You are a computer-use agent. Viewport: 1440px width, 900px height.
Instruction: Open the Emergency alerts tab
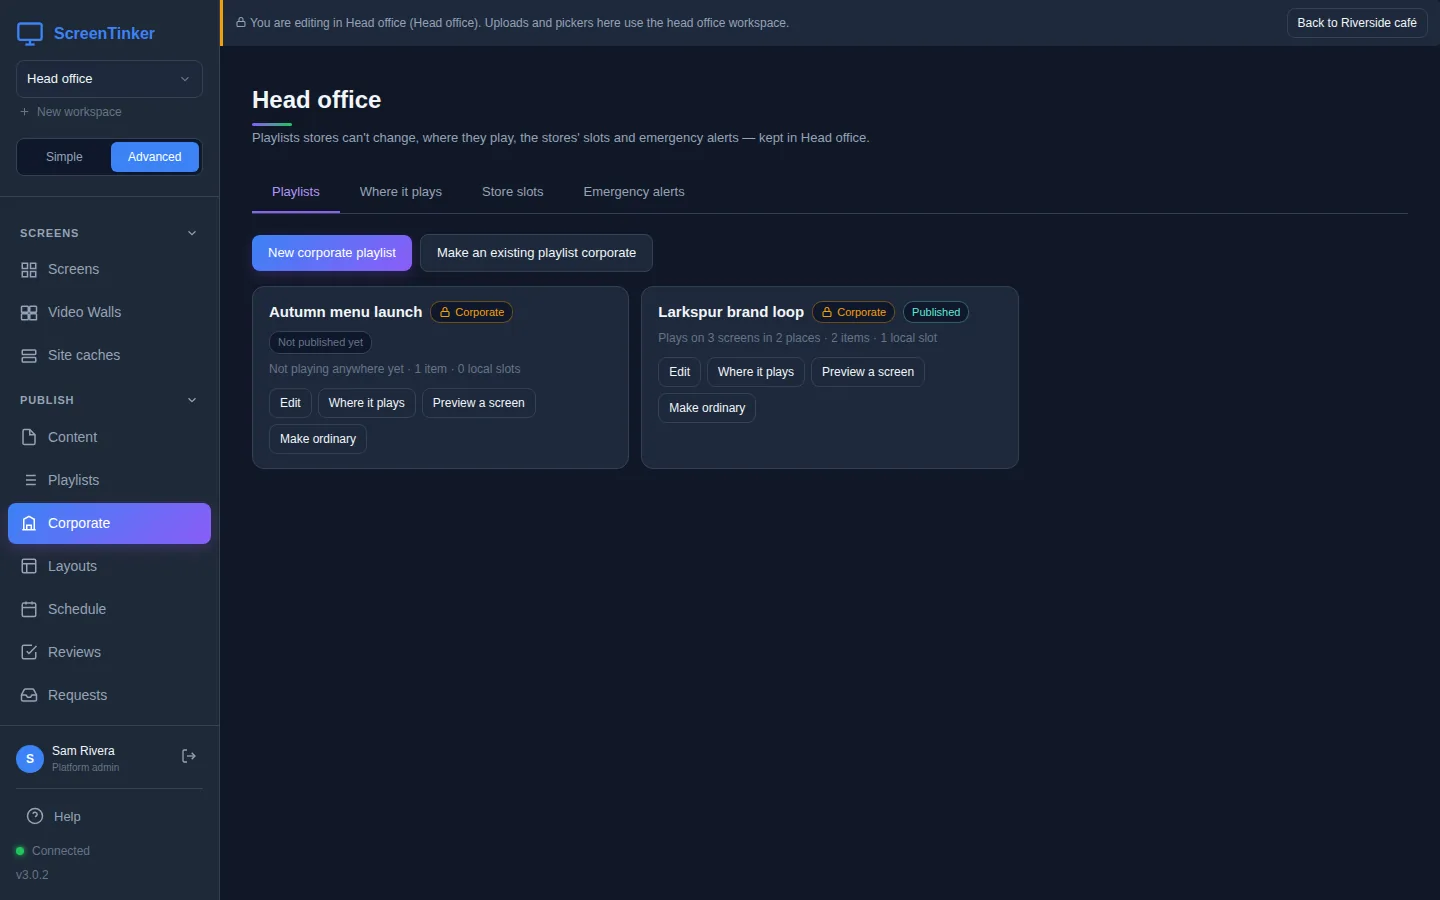coord(634,192)
